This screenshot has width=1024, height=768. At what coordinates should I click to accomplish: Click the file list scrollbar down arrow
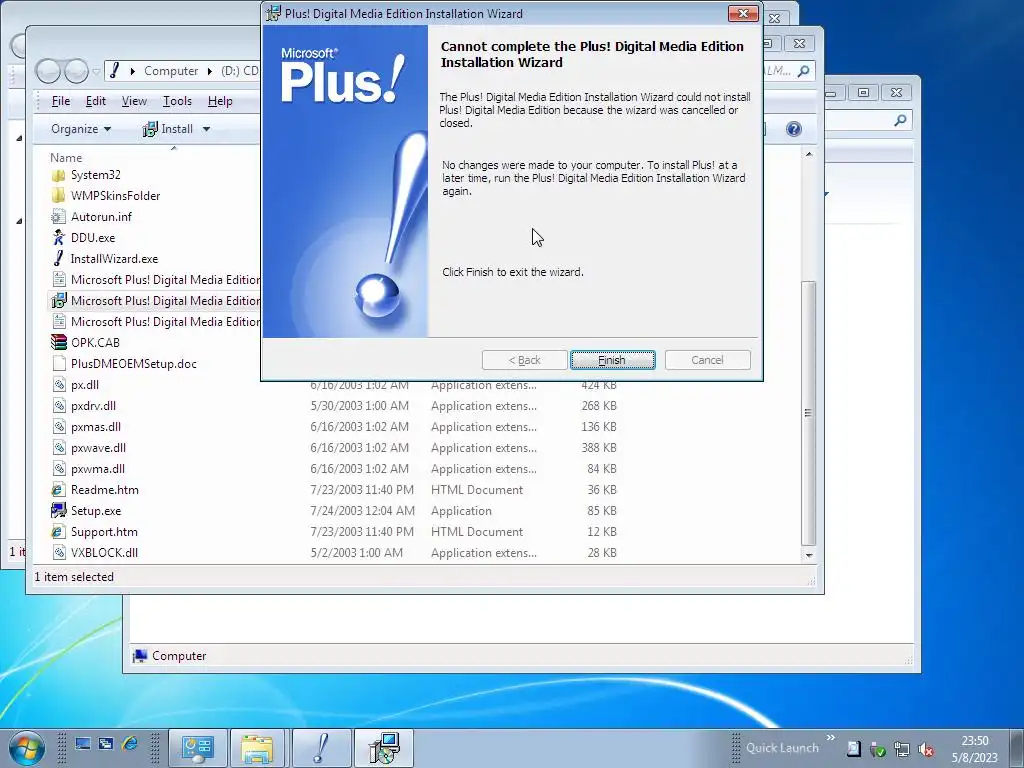pos(808,555)
